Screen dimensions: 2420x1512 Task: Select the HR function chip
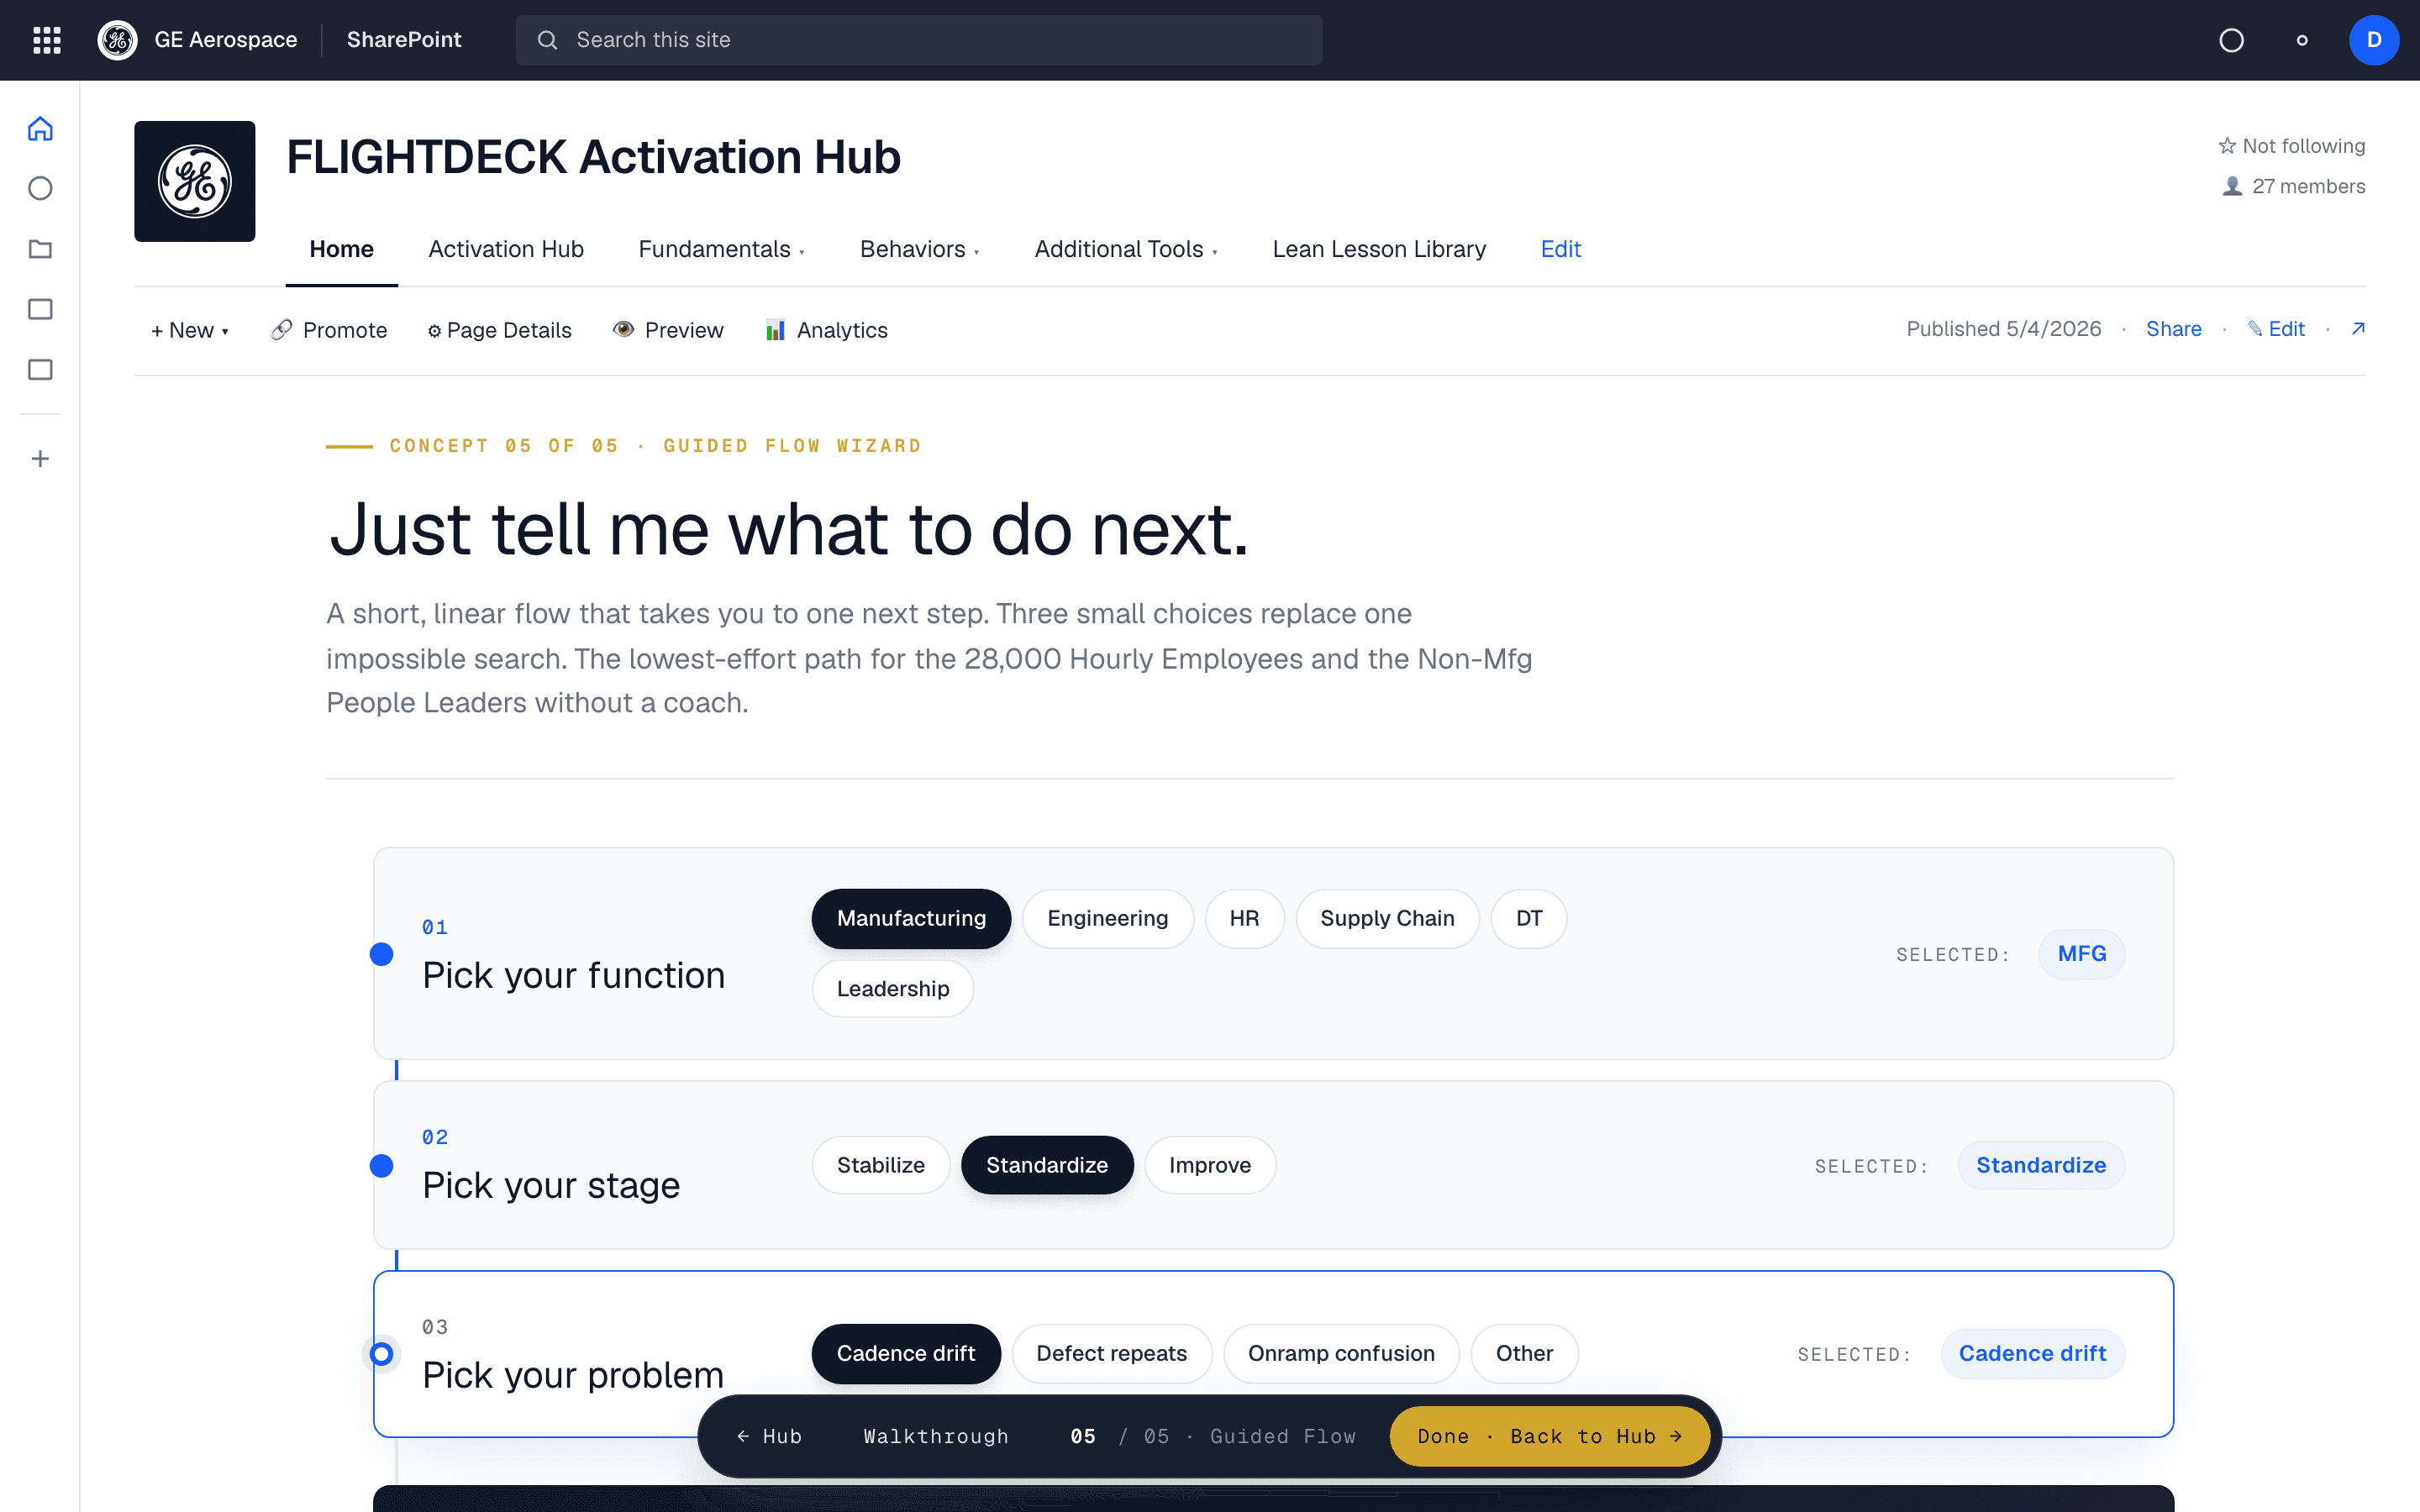1244,918
